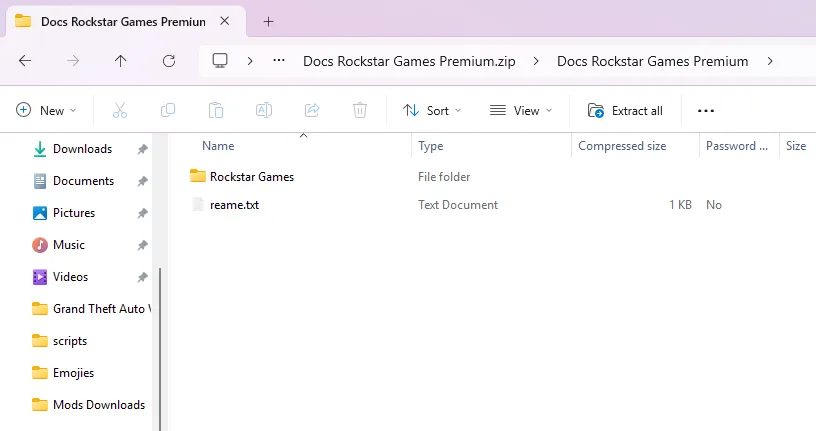816x431 pixels.
Task: Sort by the Size column header
Action: coord(796,146)
